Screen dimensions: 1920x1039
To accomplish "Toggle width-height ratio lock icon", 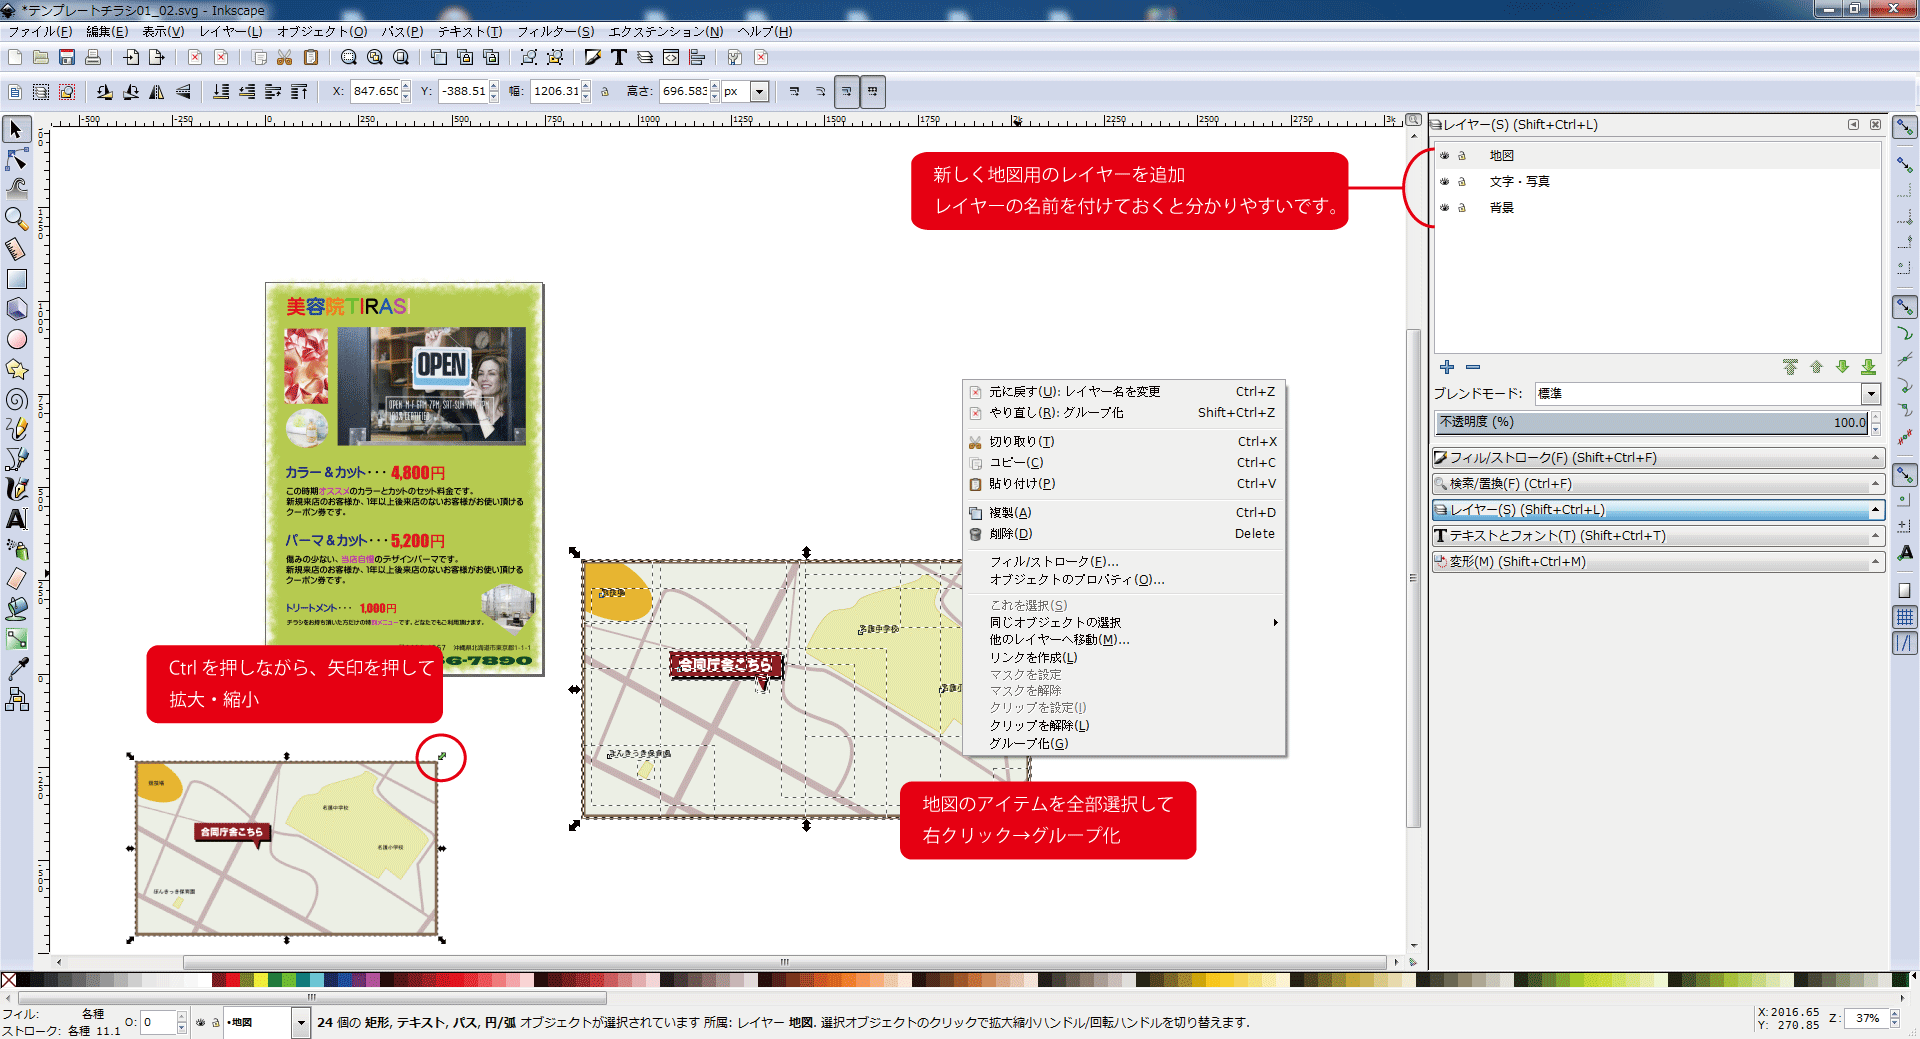I will [605, 92].
